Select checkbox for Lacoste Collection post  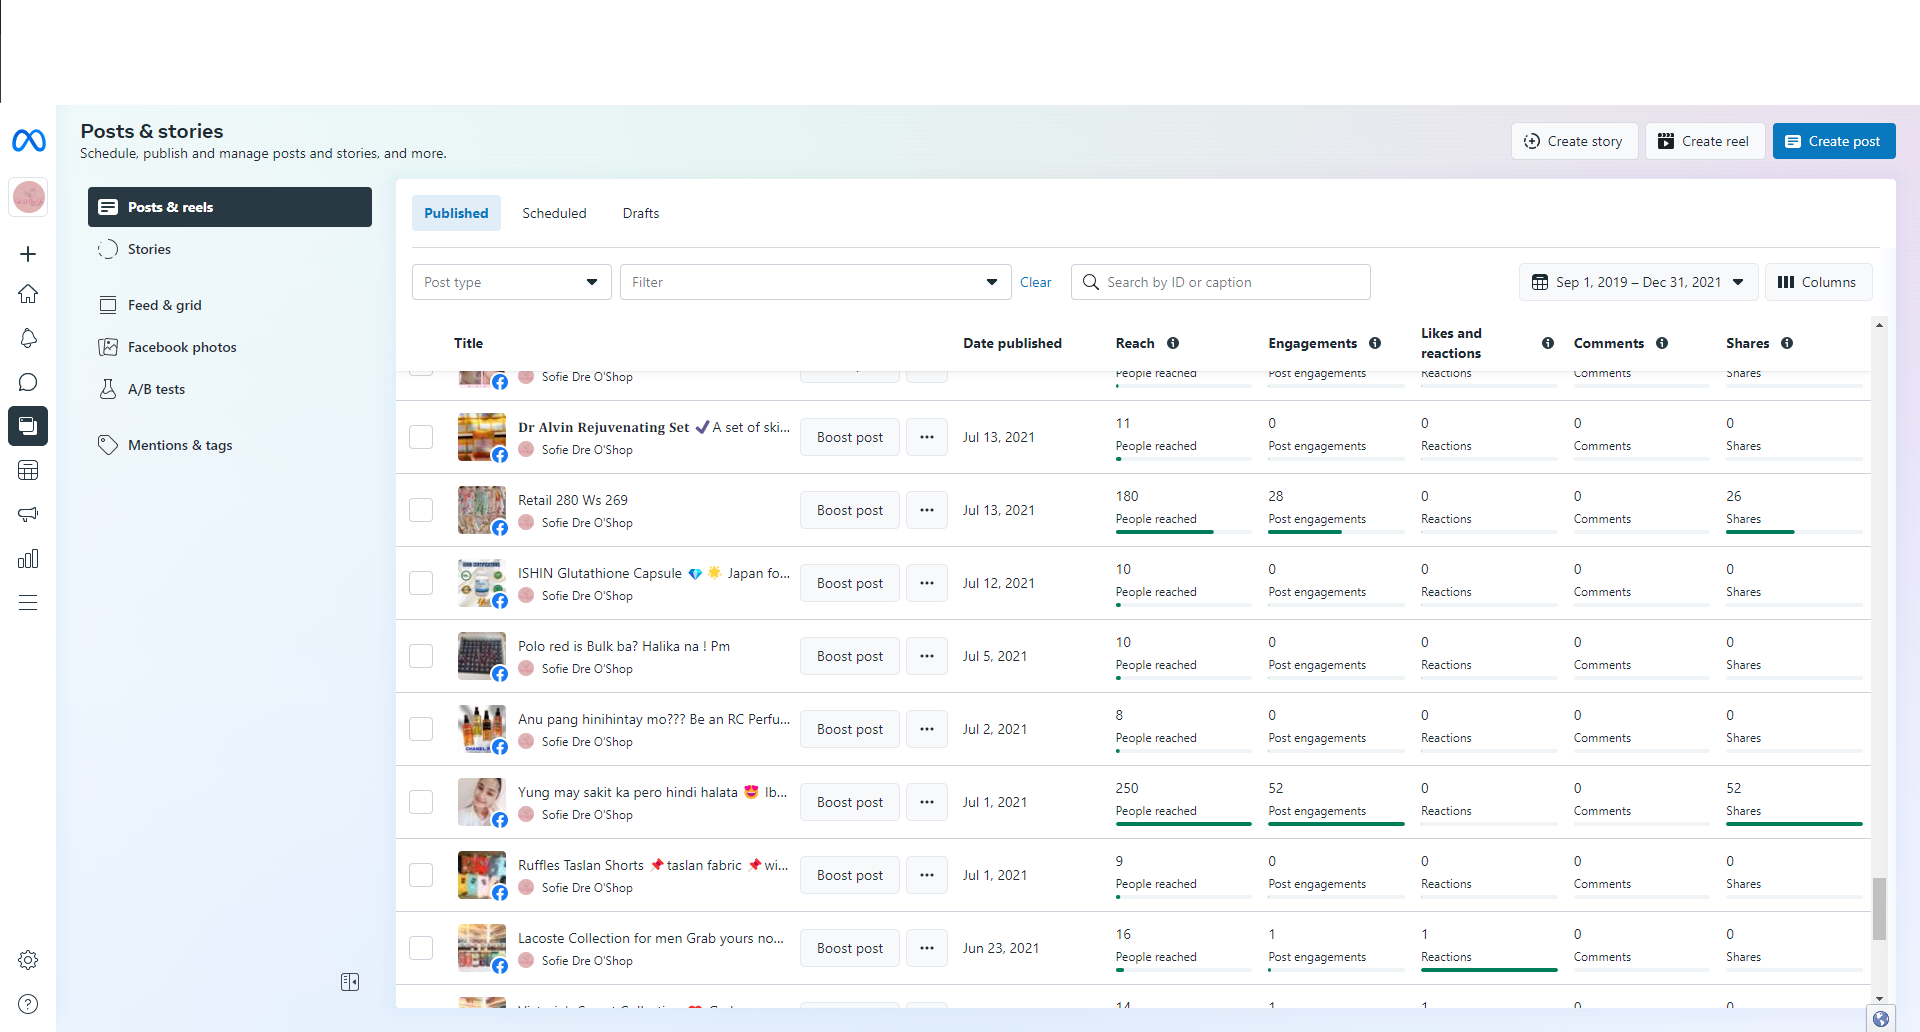(421, 948)
